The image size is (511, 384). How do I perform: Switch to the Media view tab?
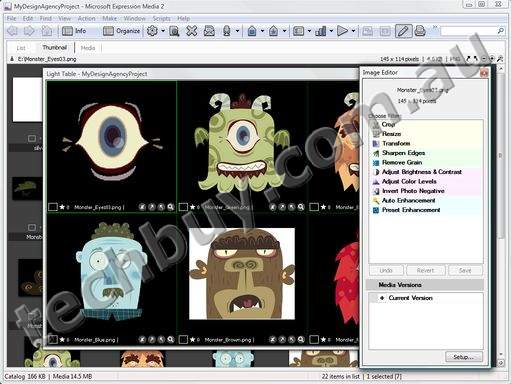[x=88, y=48]
